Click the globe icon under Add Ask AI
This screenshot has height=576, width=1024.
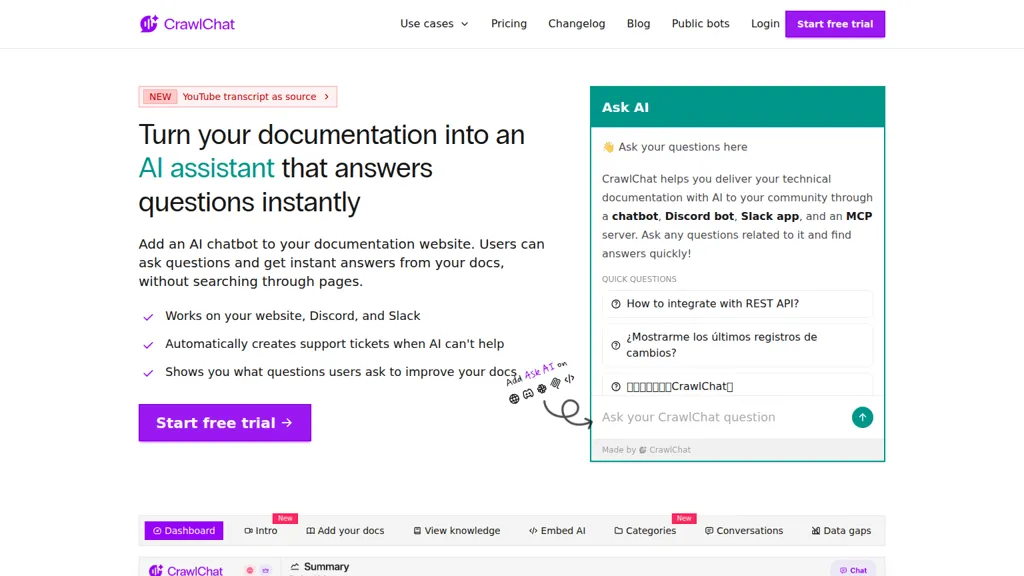(x=514, y=398)
